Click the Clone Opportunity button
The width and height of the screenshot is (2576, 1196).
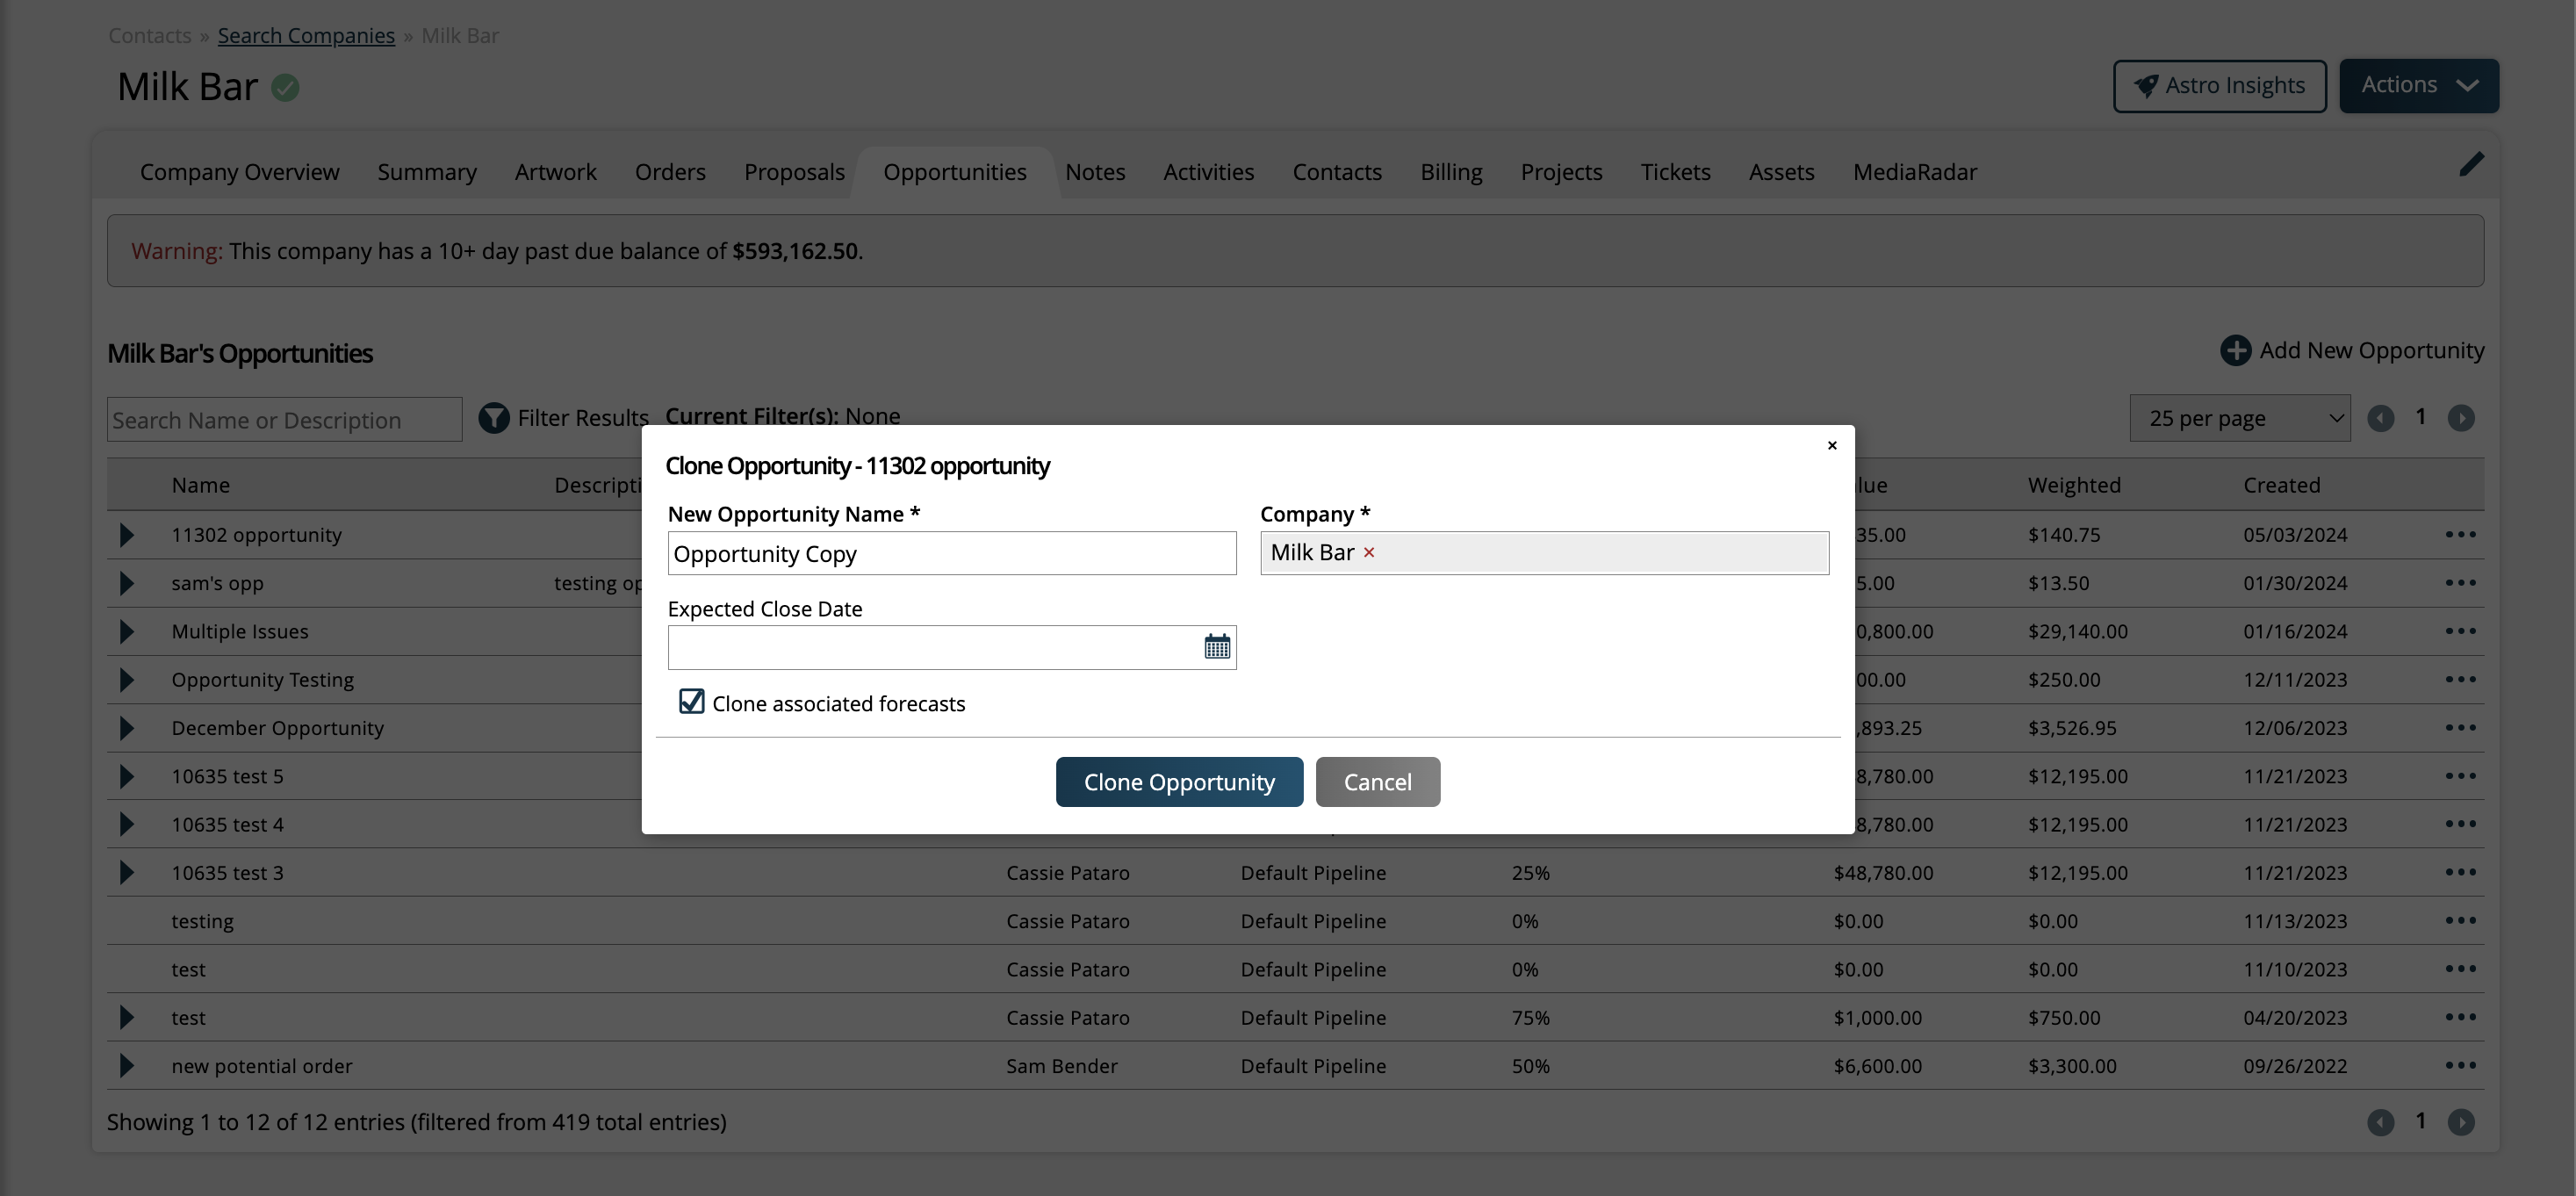click(1178, 782)
